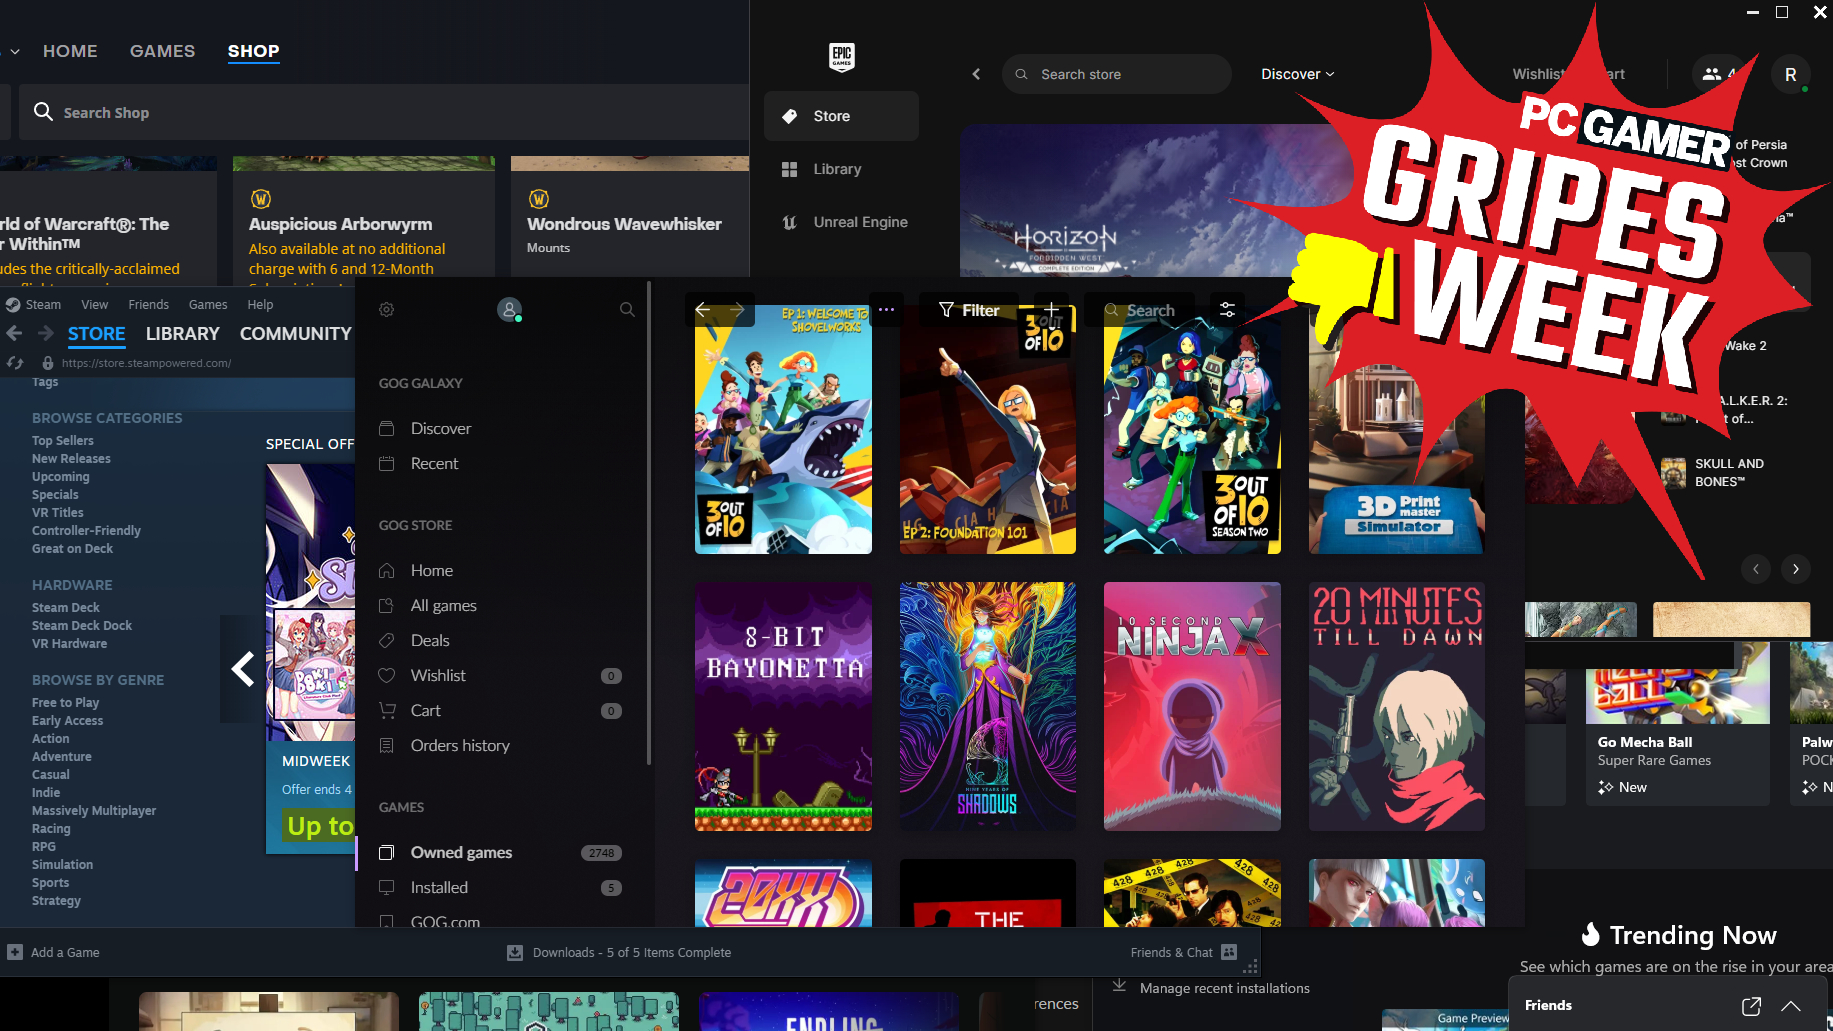Open GOG Galaxy settings gear icon

(x=386, y=310)
